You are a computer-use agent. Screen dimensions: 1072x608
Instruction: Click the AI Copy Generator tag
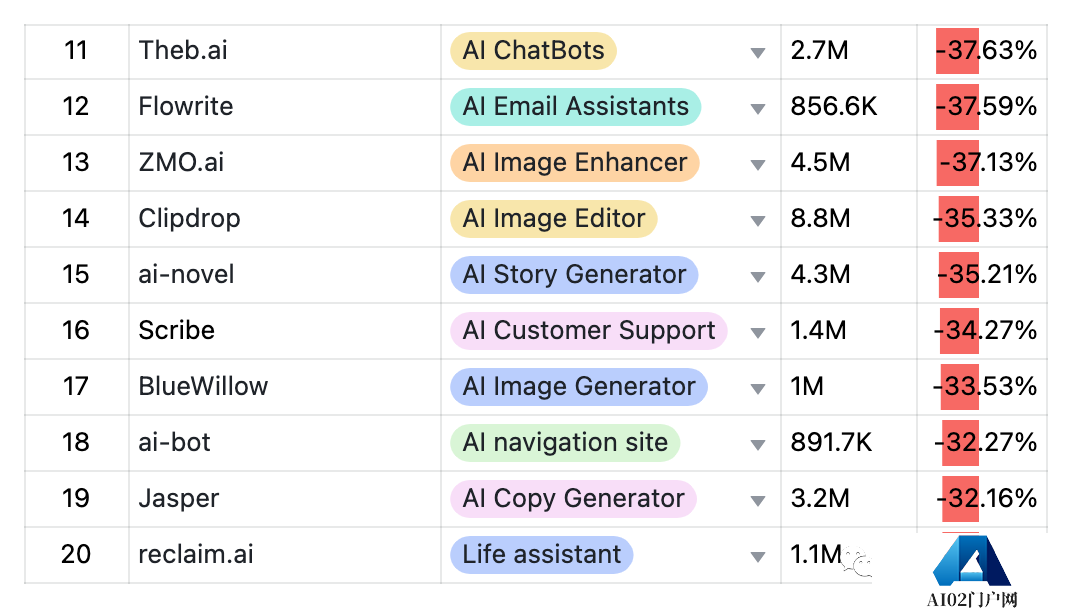[573, 499]
